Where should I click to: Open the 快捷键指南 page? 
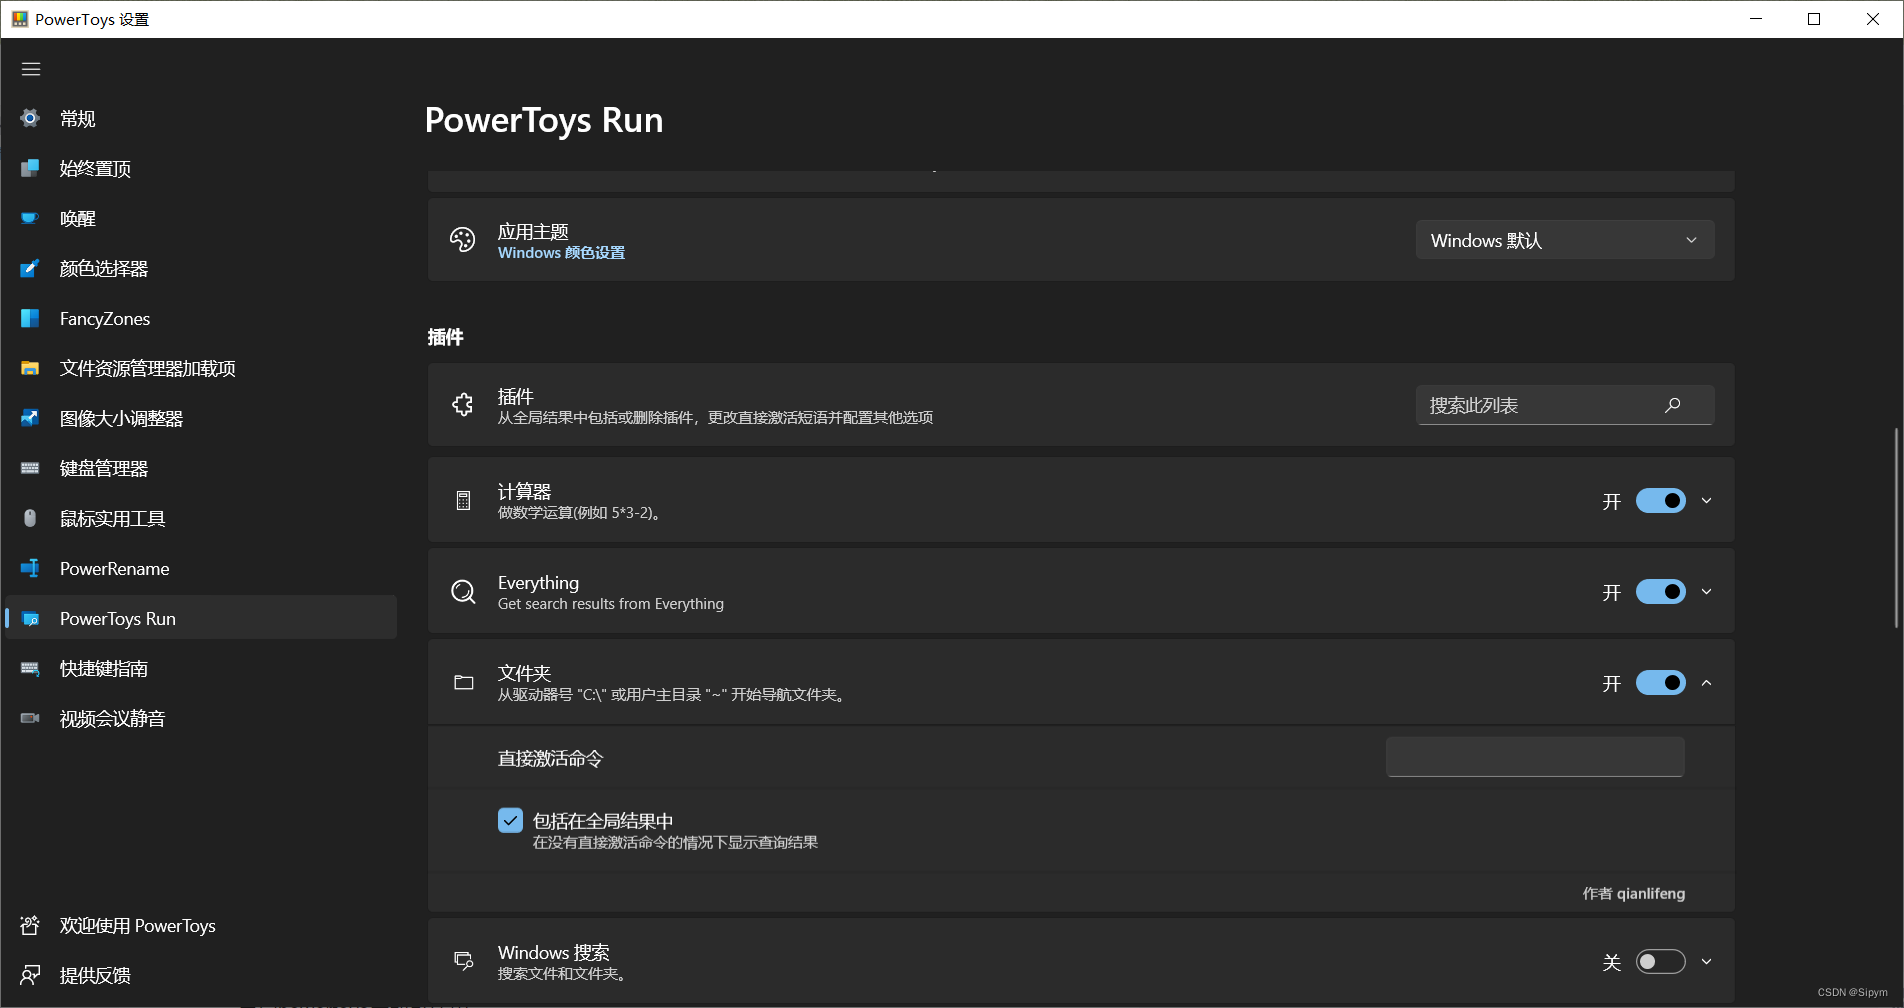[201, 668]
